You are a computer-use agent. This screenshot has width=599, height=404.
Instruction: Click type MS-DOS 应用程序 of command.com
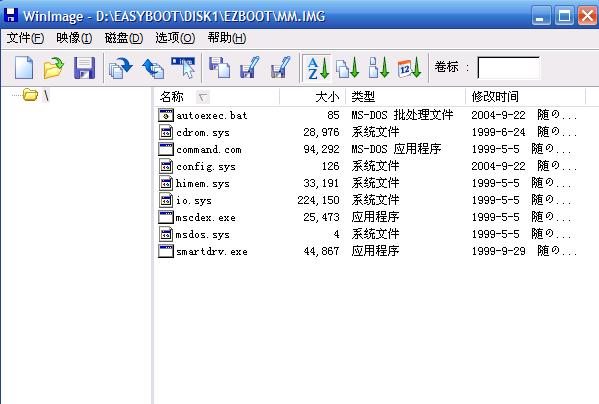tap(396, 149)
